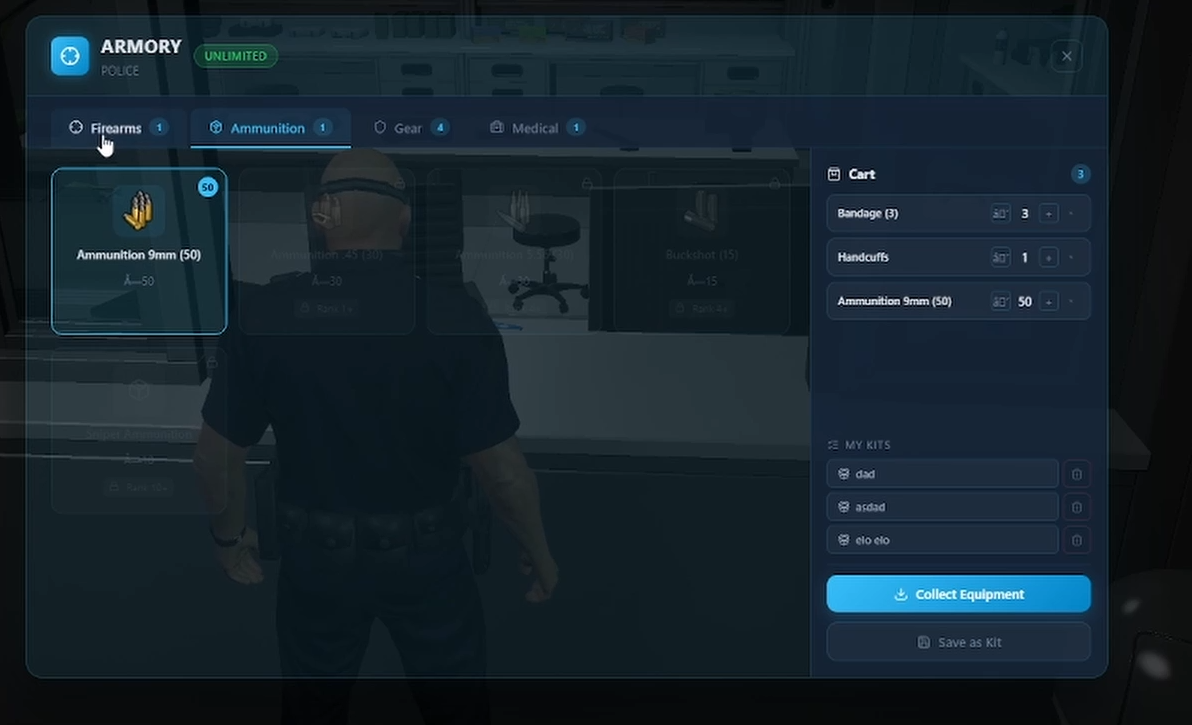Select the locked Ammunition .45 (30) card

pos(327,251)
